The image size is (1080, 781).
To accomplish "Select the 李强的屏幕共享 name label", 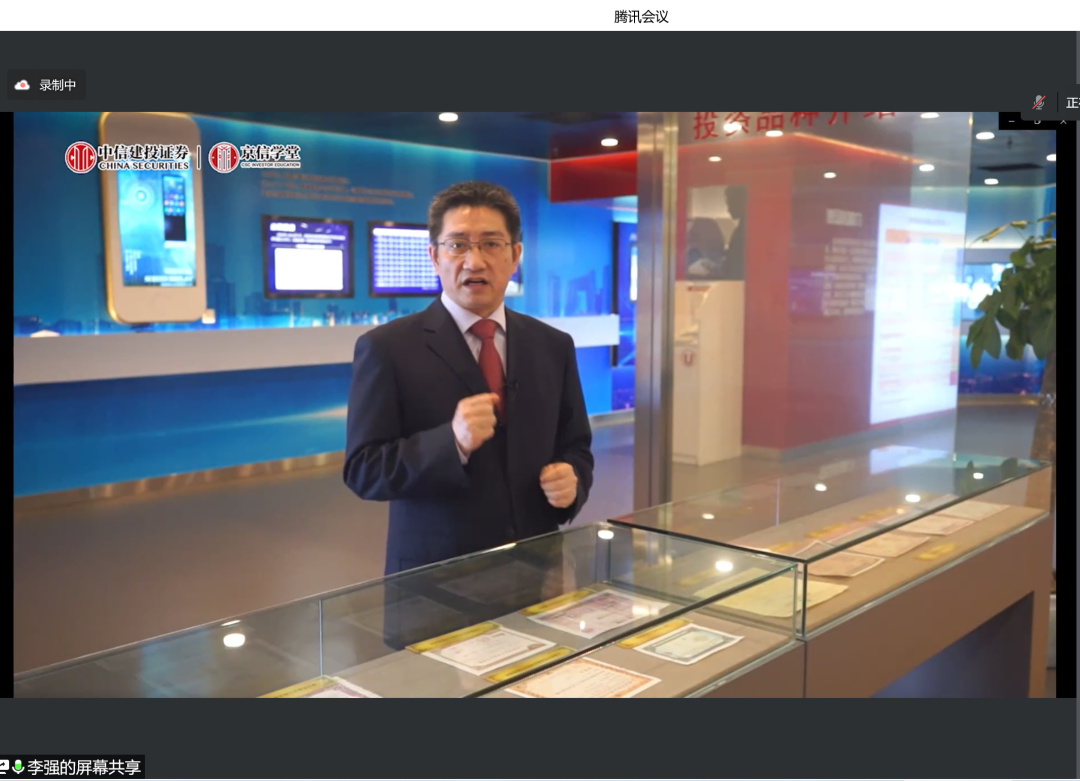I will click(x=84, y=768).
